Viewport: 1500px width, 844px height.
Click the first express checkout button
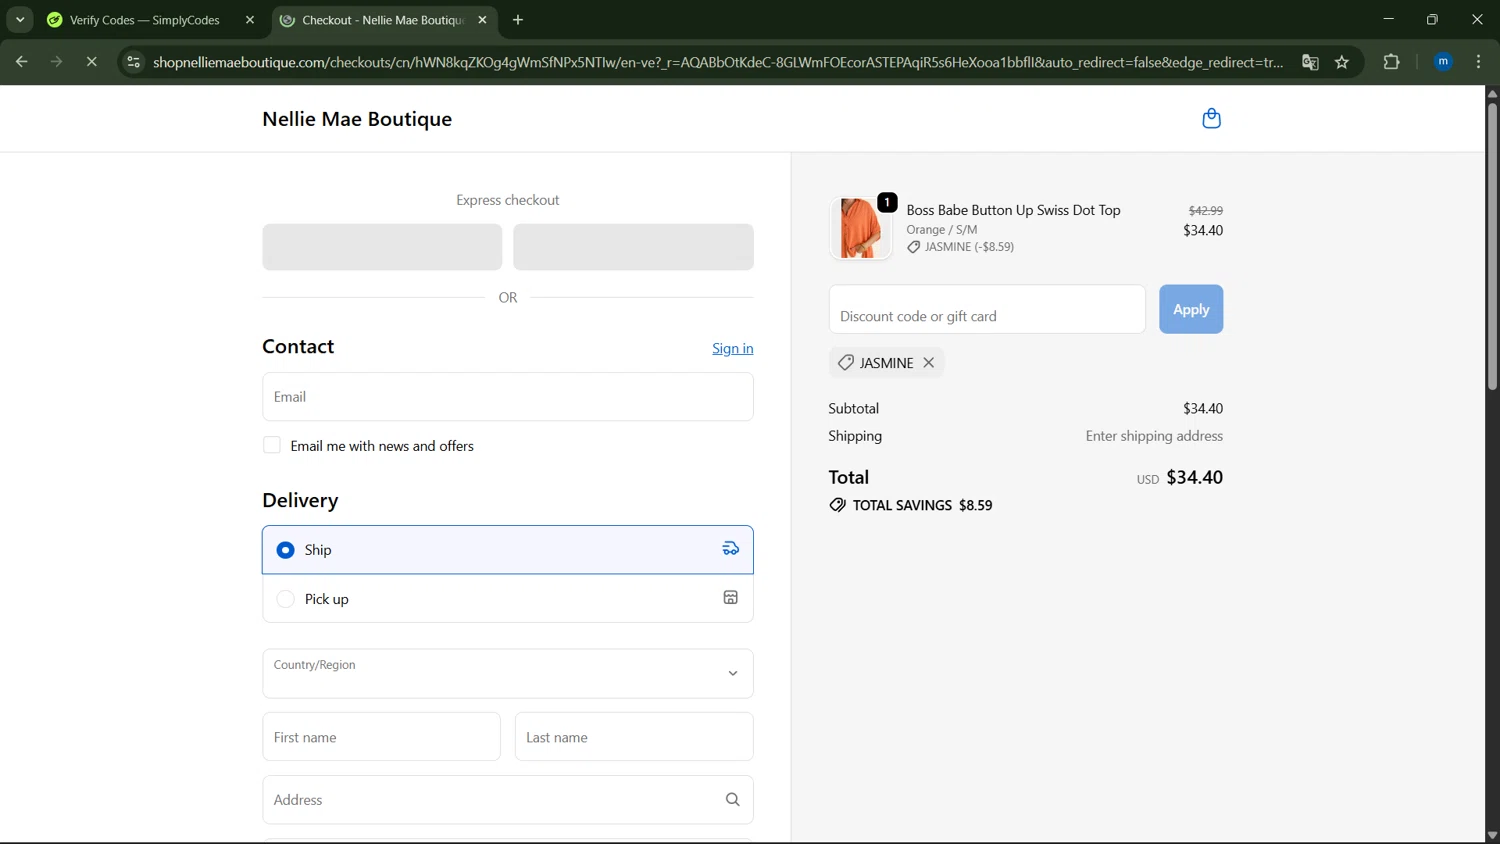pyautogui.click(x=382, y=247)
